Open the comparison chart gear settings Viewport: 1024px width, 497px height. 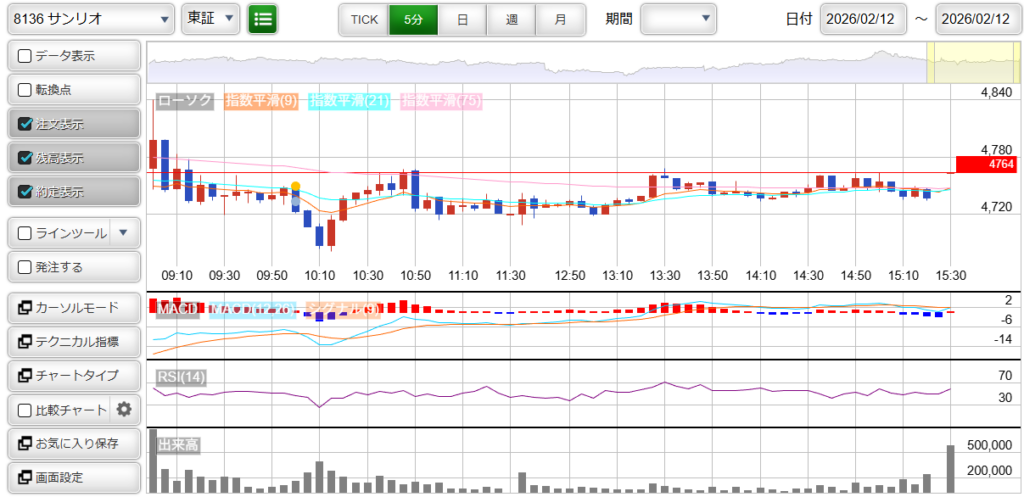coord(124,409)
